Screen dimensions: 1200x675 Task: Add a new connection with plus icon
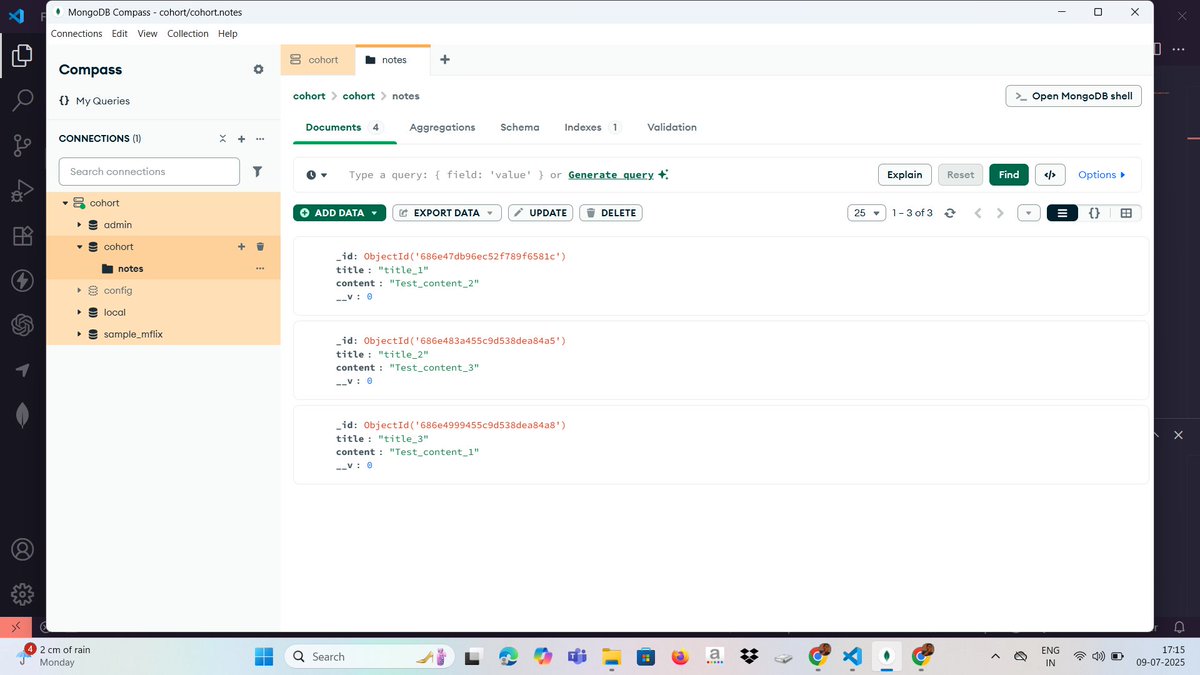point(241,139)
